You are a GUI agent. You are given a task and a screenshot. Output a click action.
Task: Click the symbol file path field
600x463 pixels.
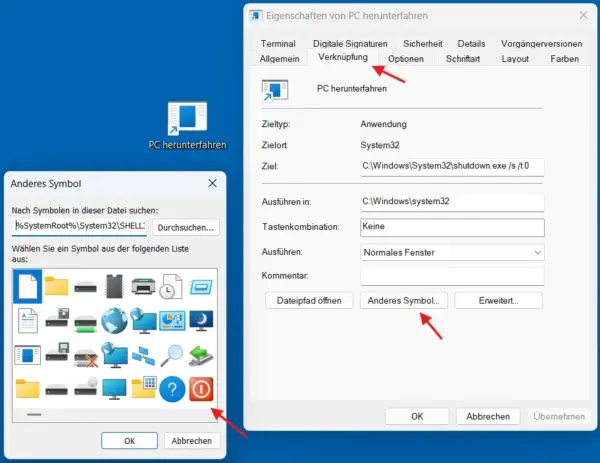click(x=80, y=226)
